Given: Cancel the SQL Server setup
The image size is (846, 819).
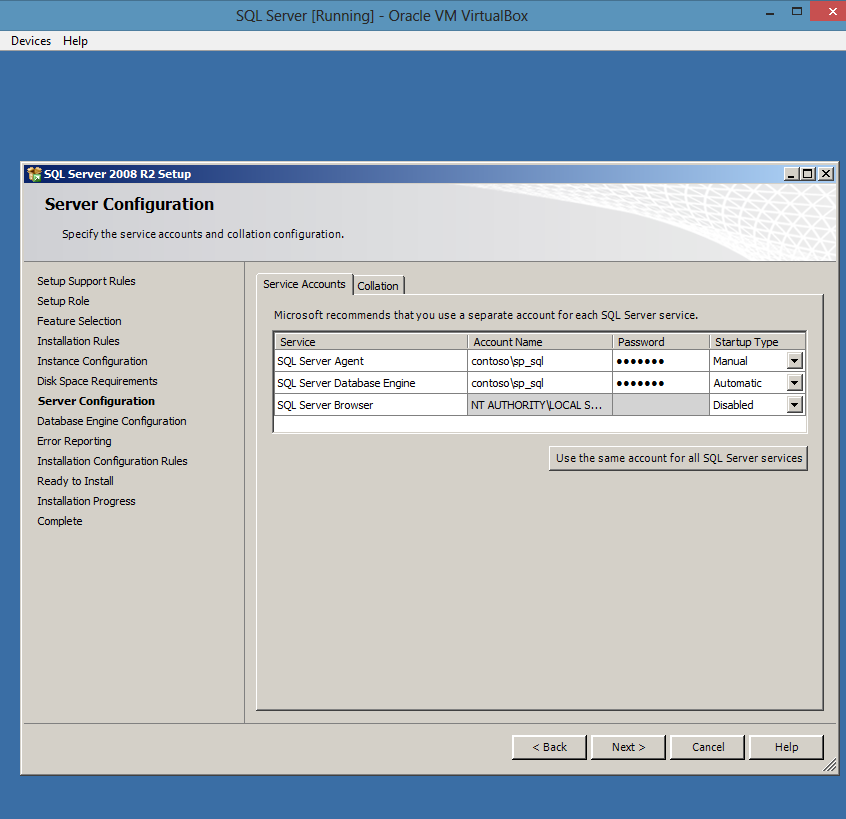Looking at the screenshot, I should click(x=707, y=747).
